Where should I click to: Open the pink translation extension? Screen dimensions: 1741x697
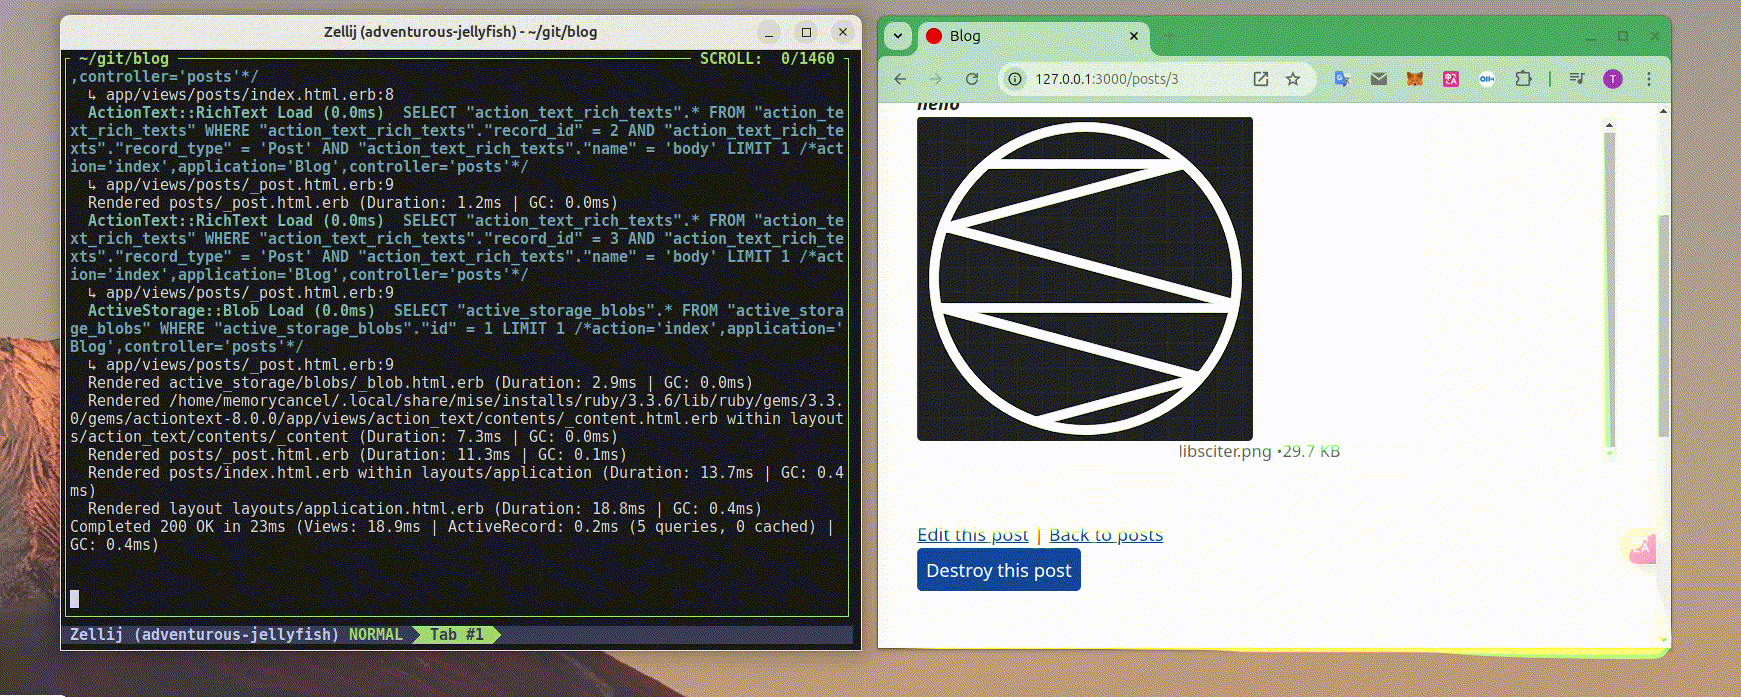tap(1451, 79)
